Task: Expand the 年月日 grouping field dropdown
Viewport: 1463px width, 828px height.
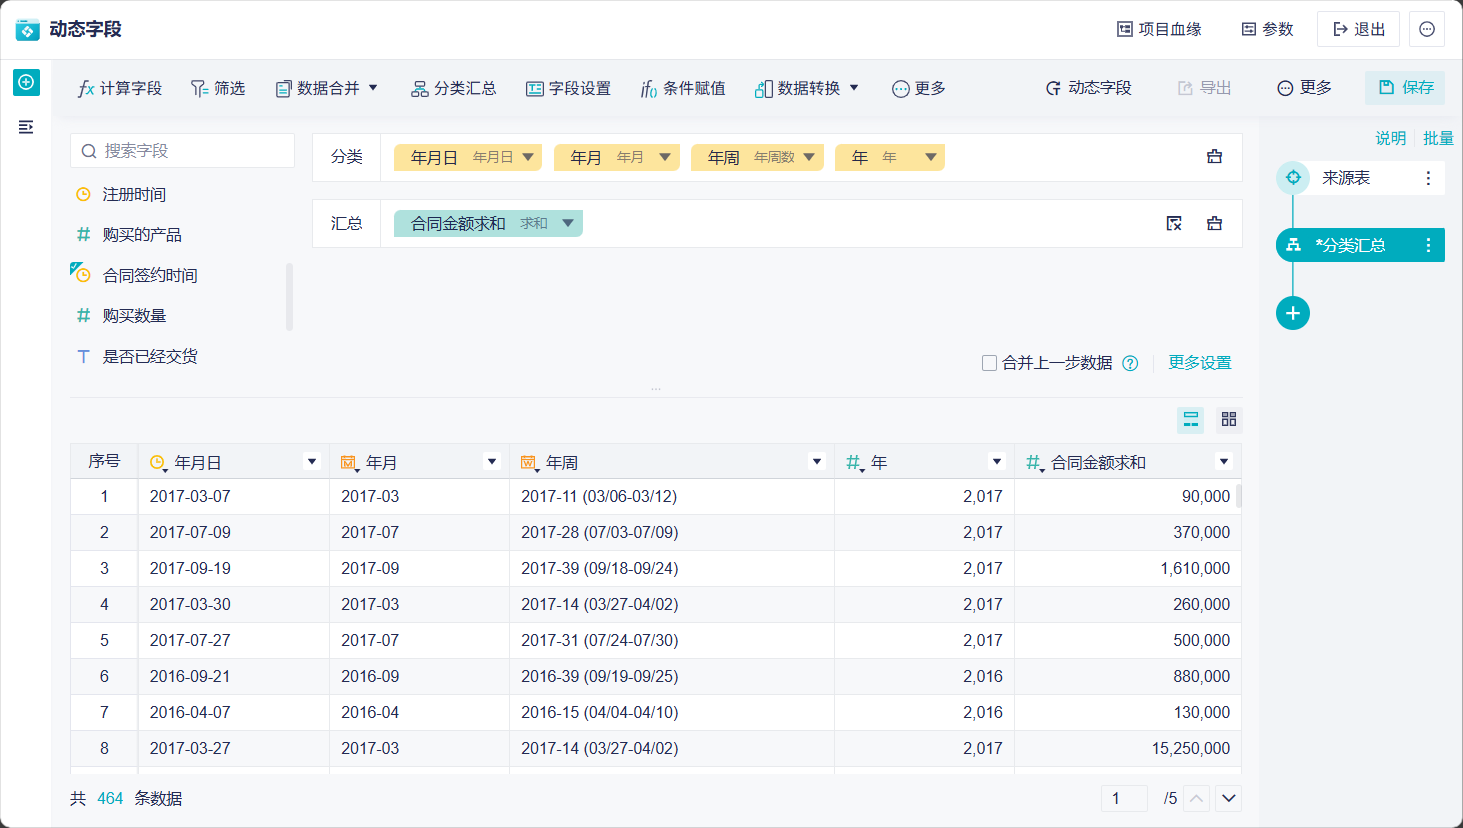Action: pyautogui.click(x=528, y=157)
